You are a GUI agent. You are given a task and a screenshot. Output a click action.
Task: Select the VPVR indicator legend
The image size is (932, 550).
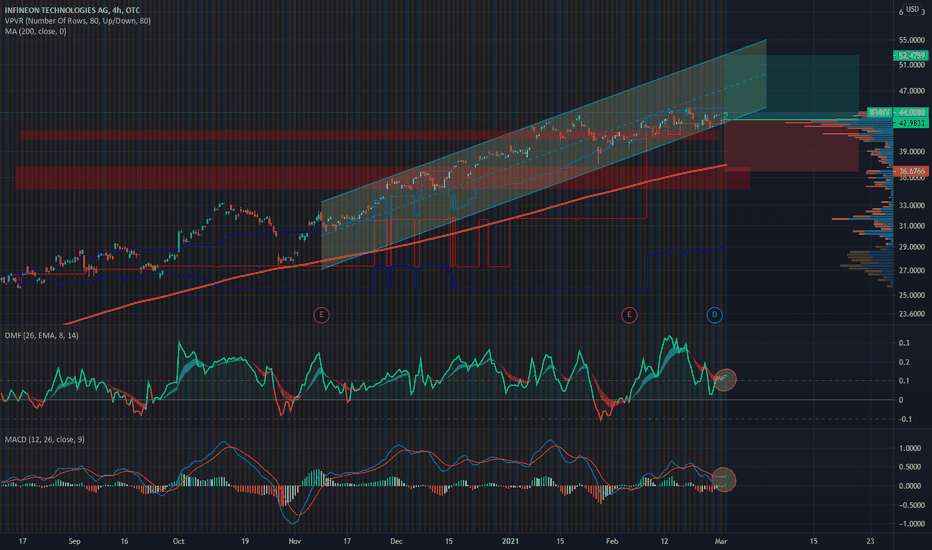[x=78, y=21]
